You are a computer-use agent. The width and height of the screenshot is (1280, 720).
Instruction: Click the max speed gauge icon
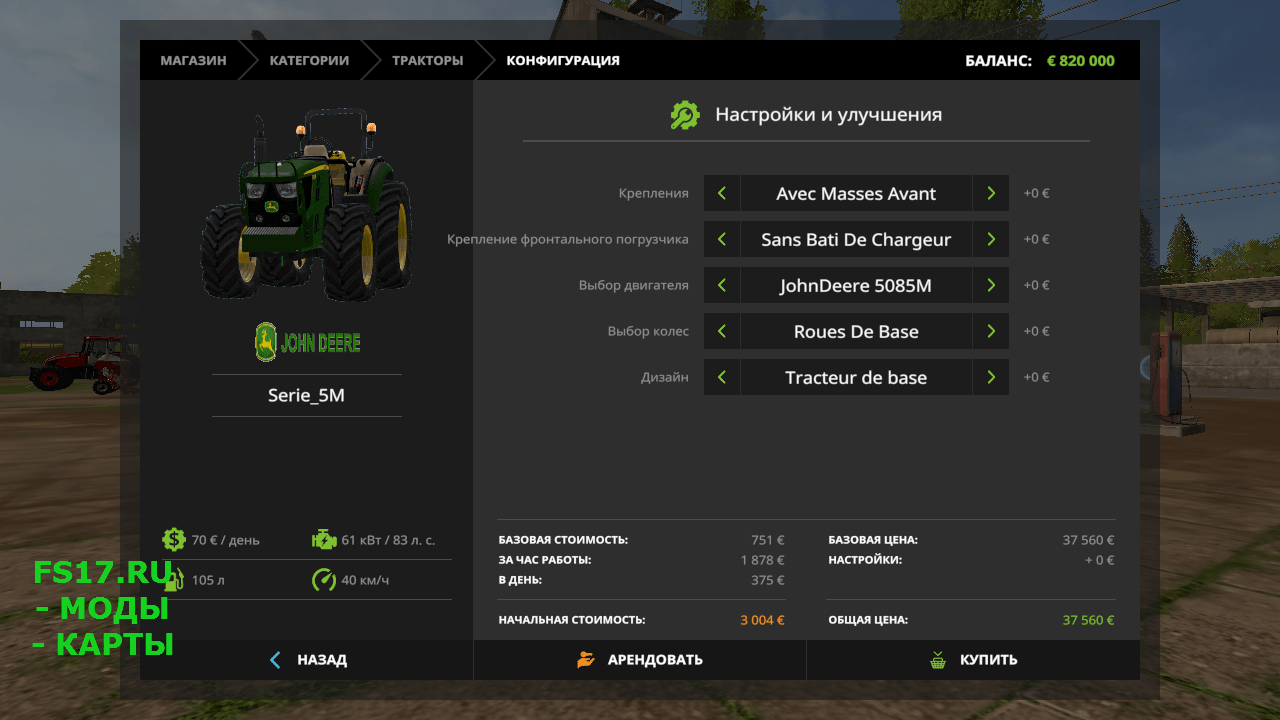click(x=324, y=580)
